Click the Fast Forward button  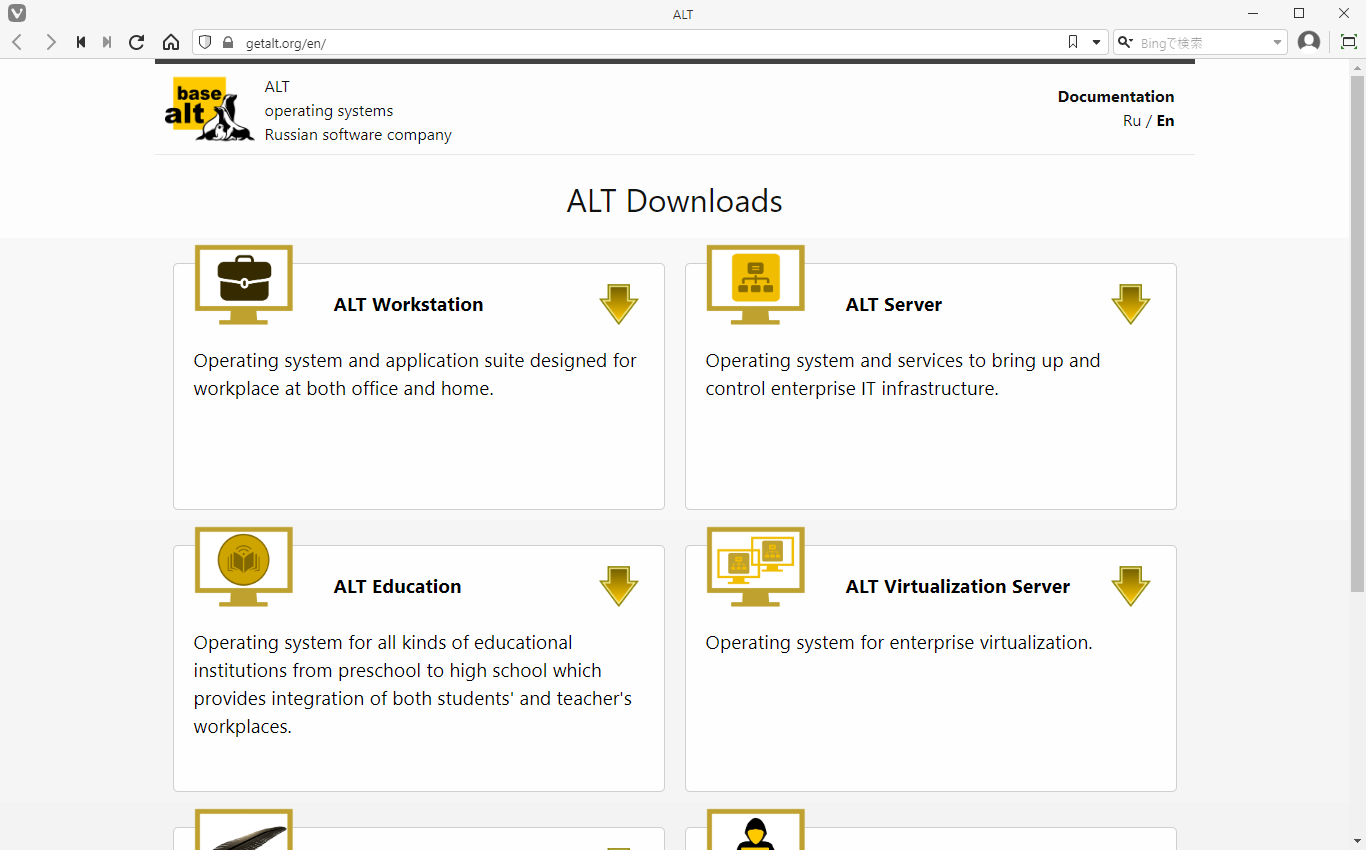(107, 42)
